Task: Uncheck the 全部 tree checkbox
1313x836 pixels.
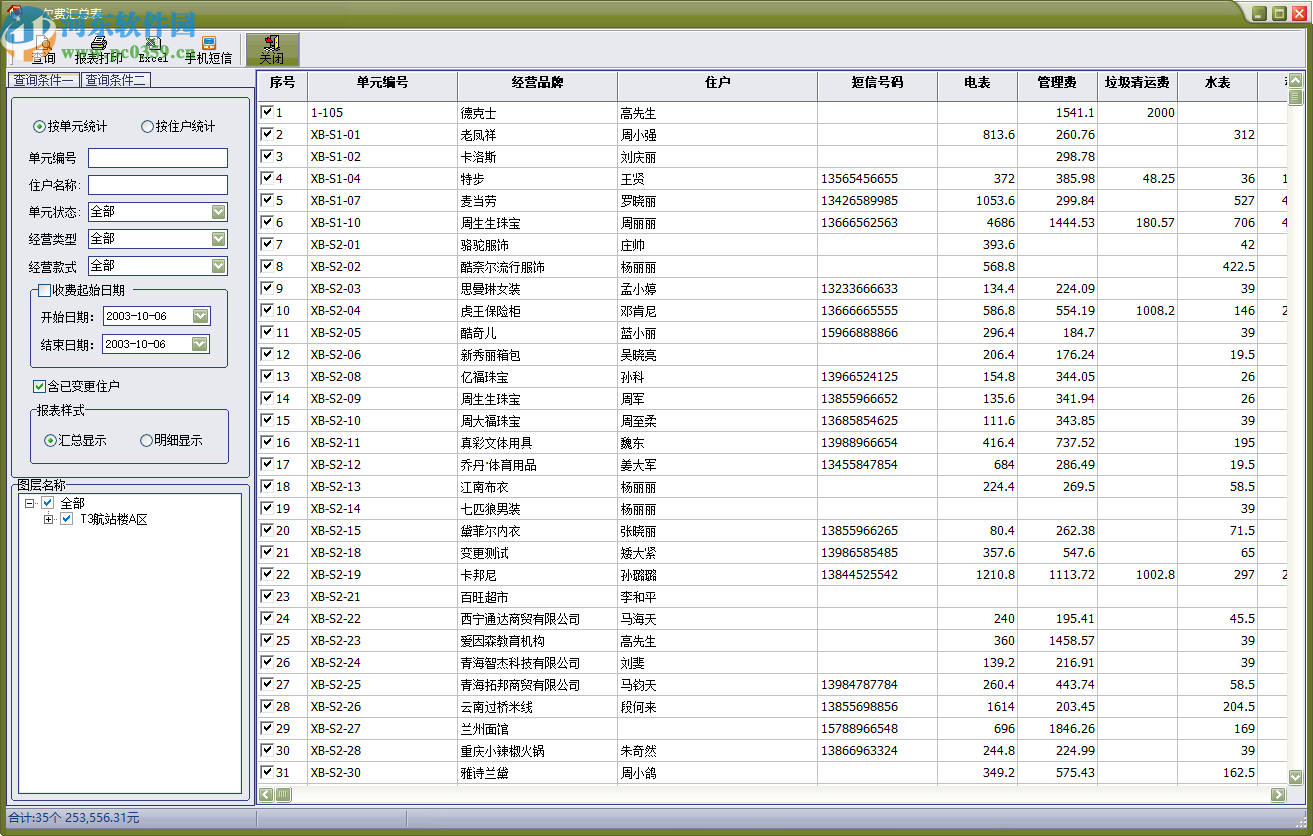Action: point(48,503)
